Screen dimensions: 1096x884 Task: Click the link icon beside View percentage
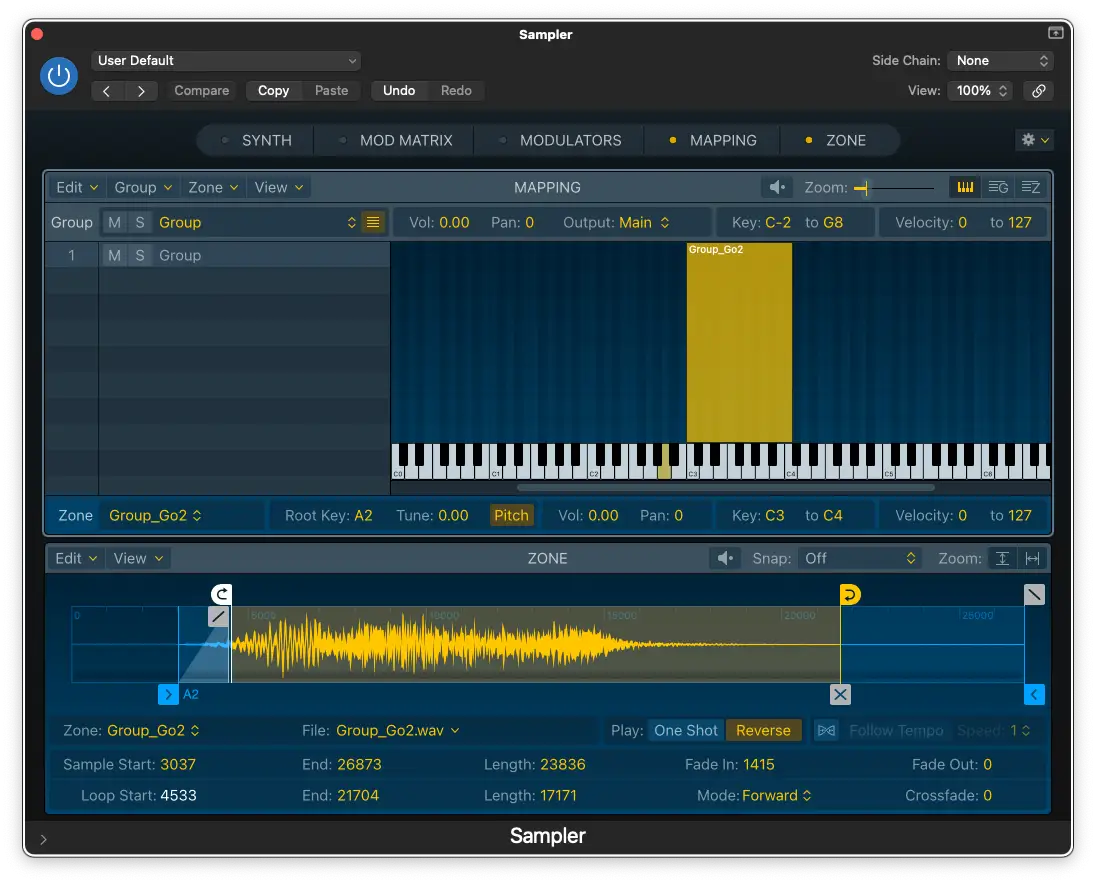pos(1039,91)
